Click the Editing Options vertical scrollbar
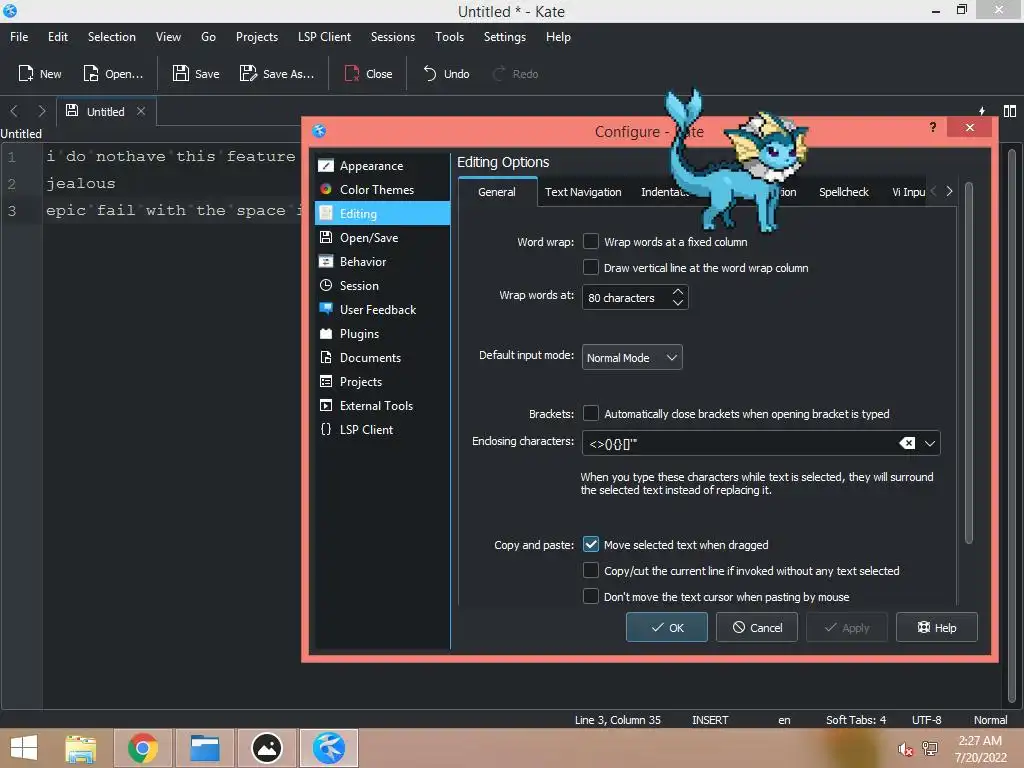The image size is (1024, 768). [968, 362]
